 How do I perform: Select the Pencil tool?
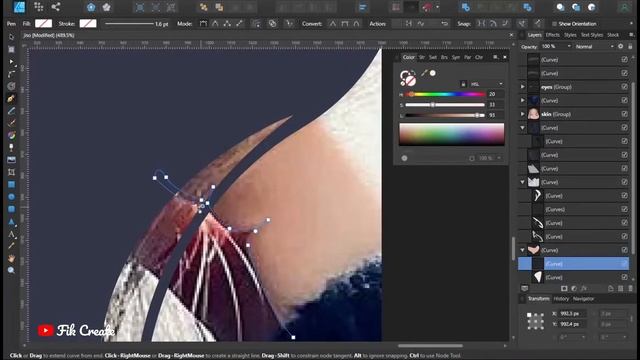pyautogui.click(x=11, y=111)
